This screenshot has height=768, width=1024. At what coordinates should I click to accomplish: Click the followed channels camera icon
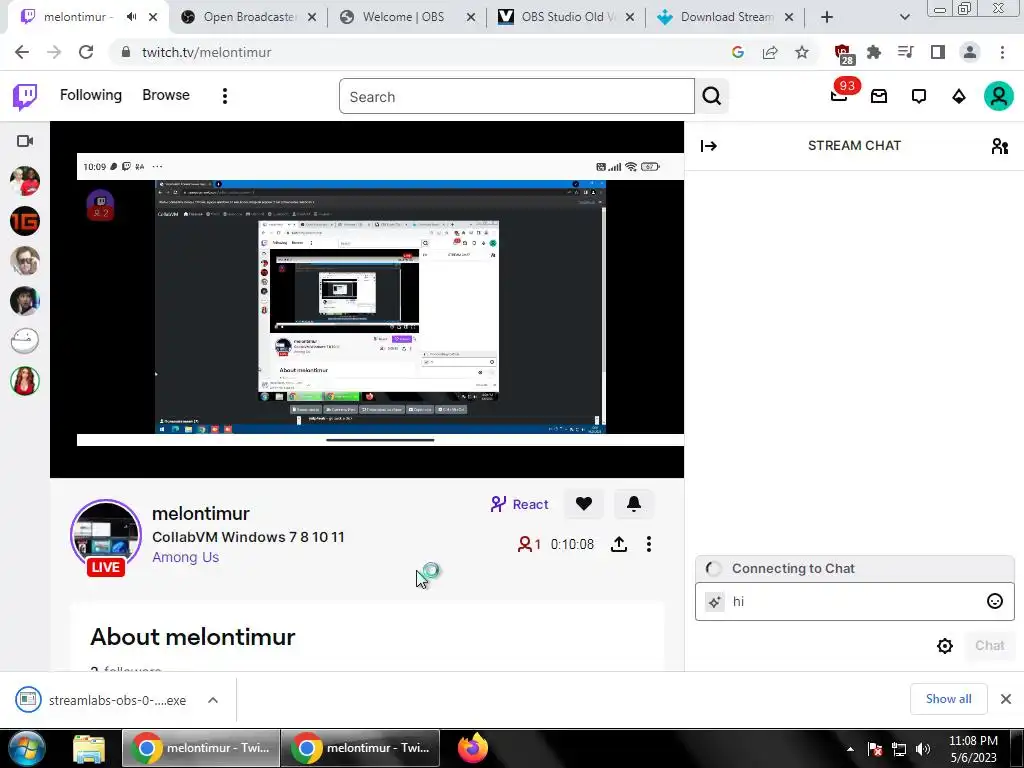pyautogui.click(x=25, y=141)
